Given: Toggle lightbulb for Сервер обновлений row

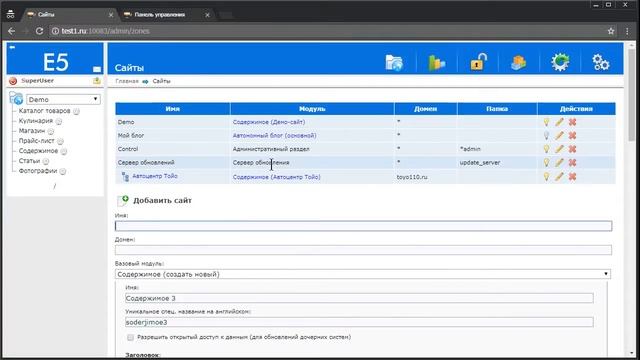Looking at the screenshot, I should [x=546, y=162].
